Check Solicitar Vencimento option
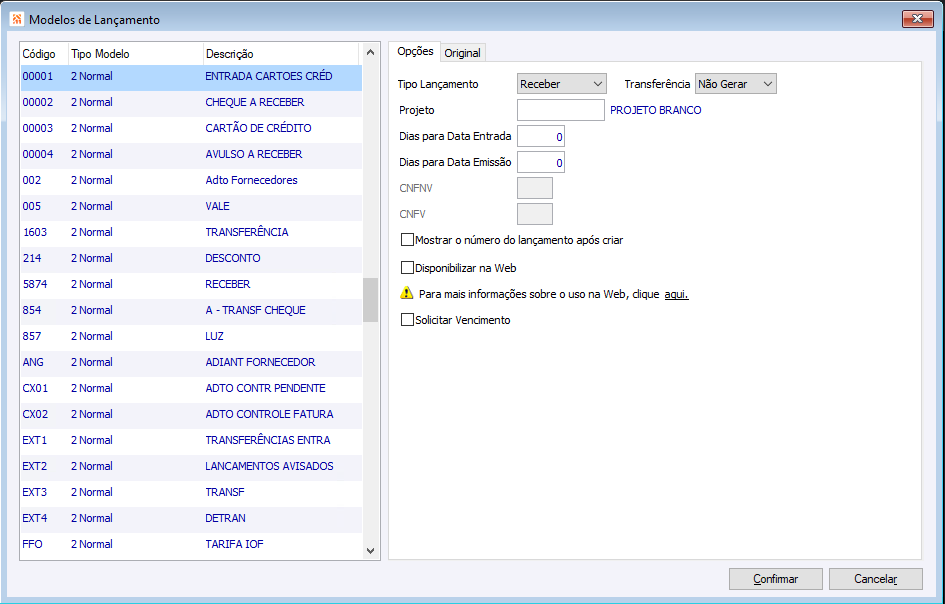 (x=407, y=319)
